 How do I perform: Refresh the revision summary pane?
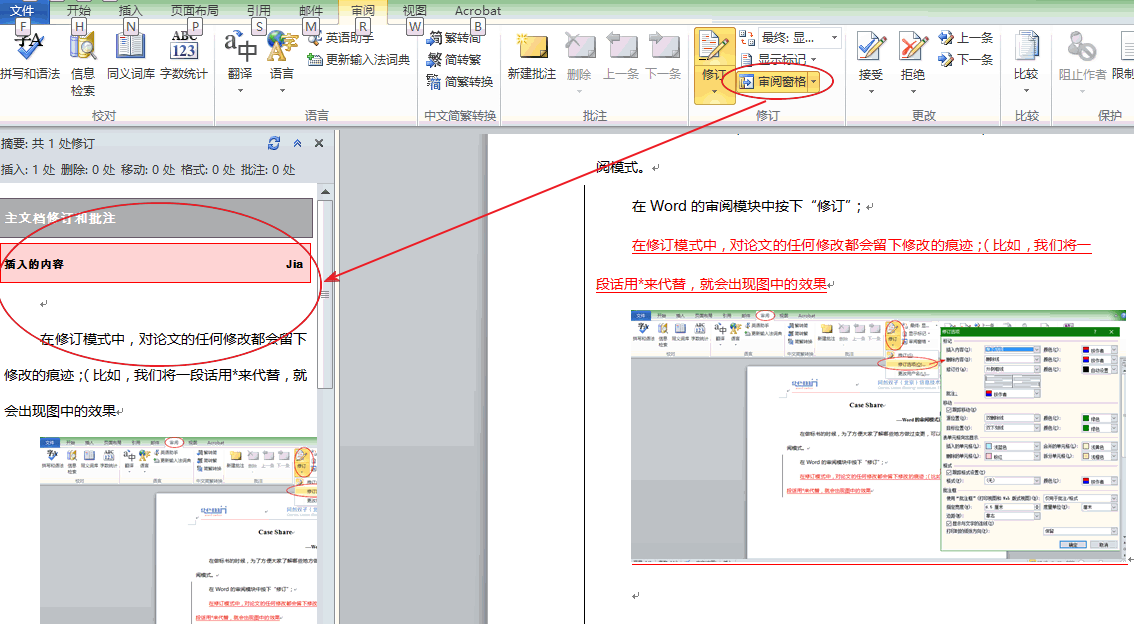point(274,144)
